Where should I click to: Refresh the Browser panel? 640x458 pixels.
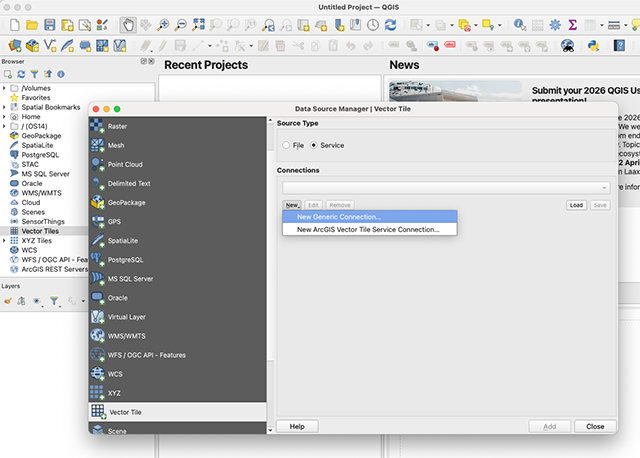tap(21, 74)
